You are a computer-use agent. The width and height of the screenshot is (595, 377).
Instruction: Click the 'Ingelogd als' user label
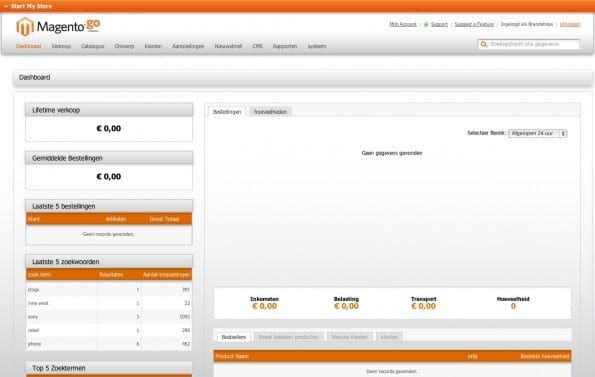(x=527, y=24)
